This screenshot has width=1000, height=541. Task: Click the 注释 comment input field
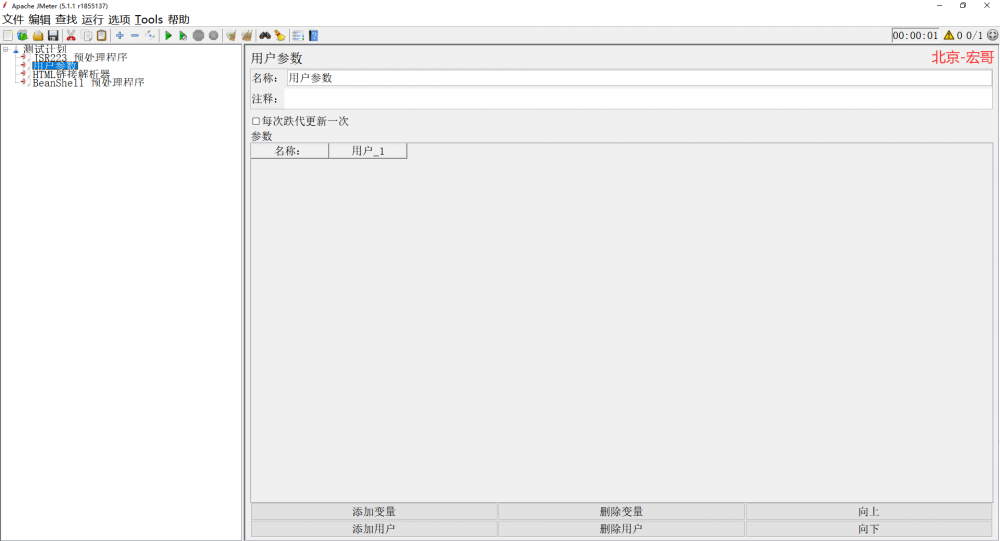tap(638, 99)
